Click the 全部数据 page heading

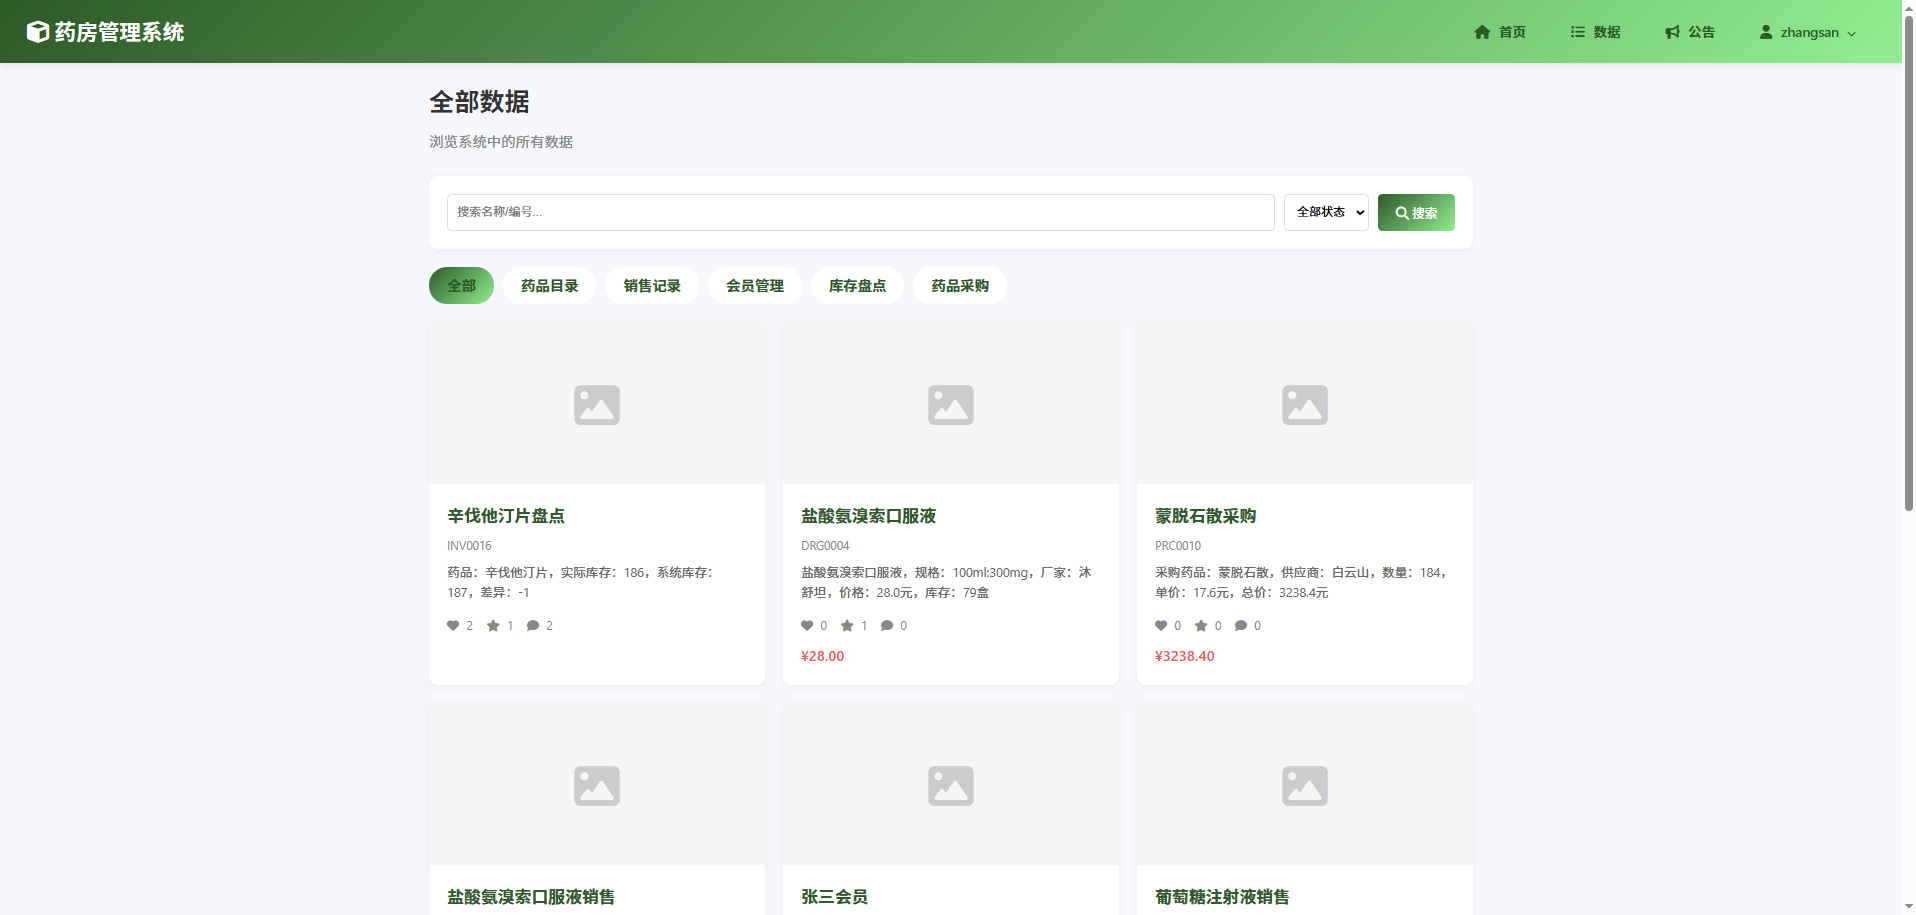point(479,102)
